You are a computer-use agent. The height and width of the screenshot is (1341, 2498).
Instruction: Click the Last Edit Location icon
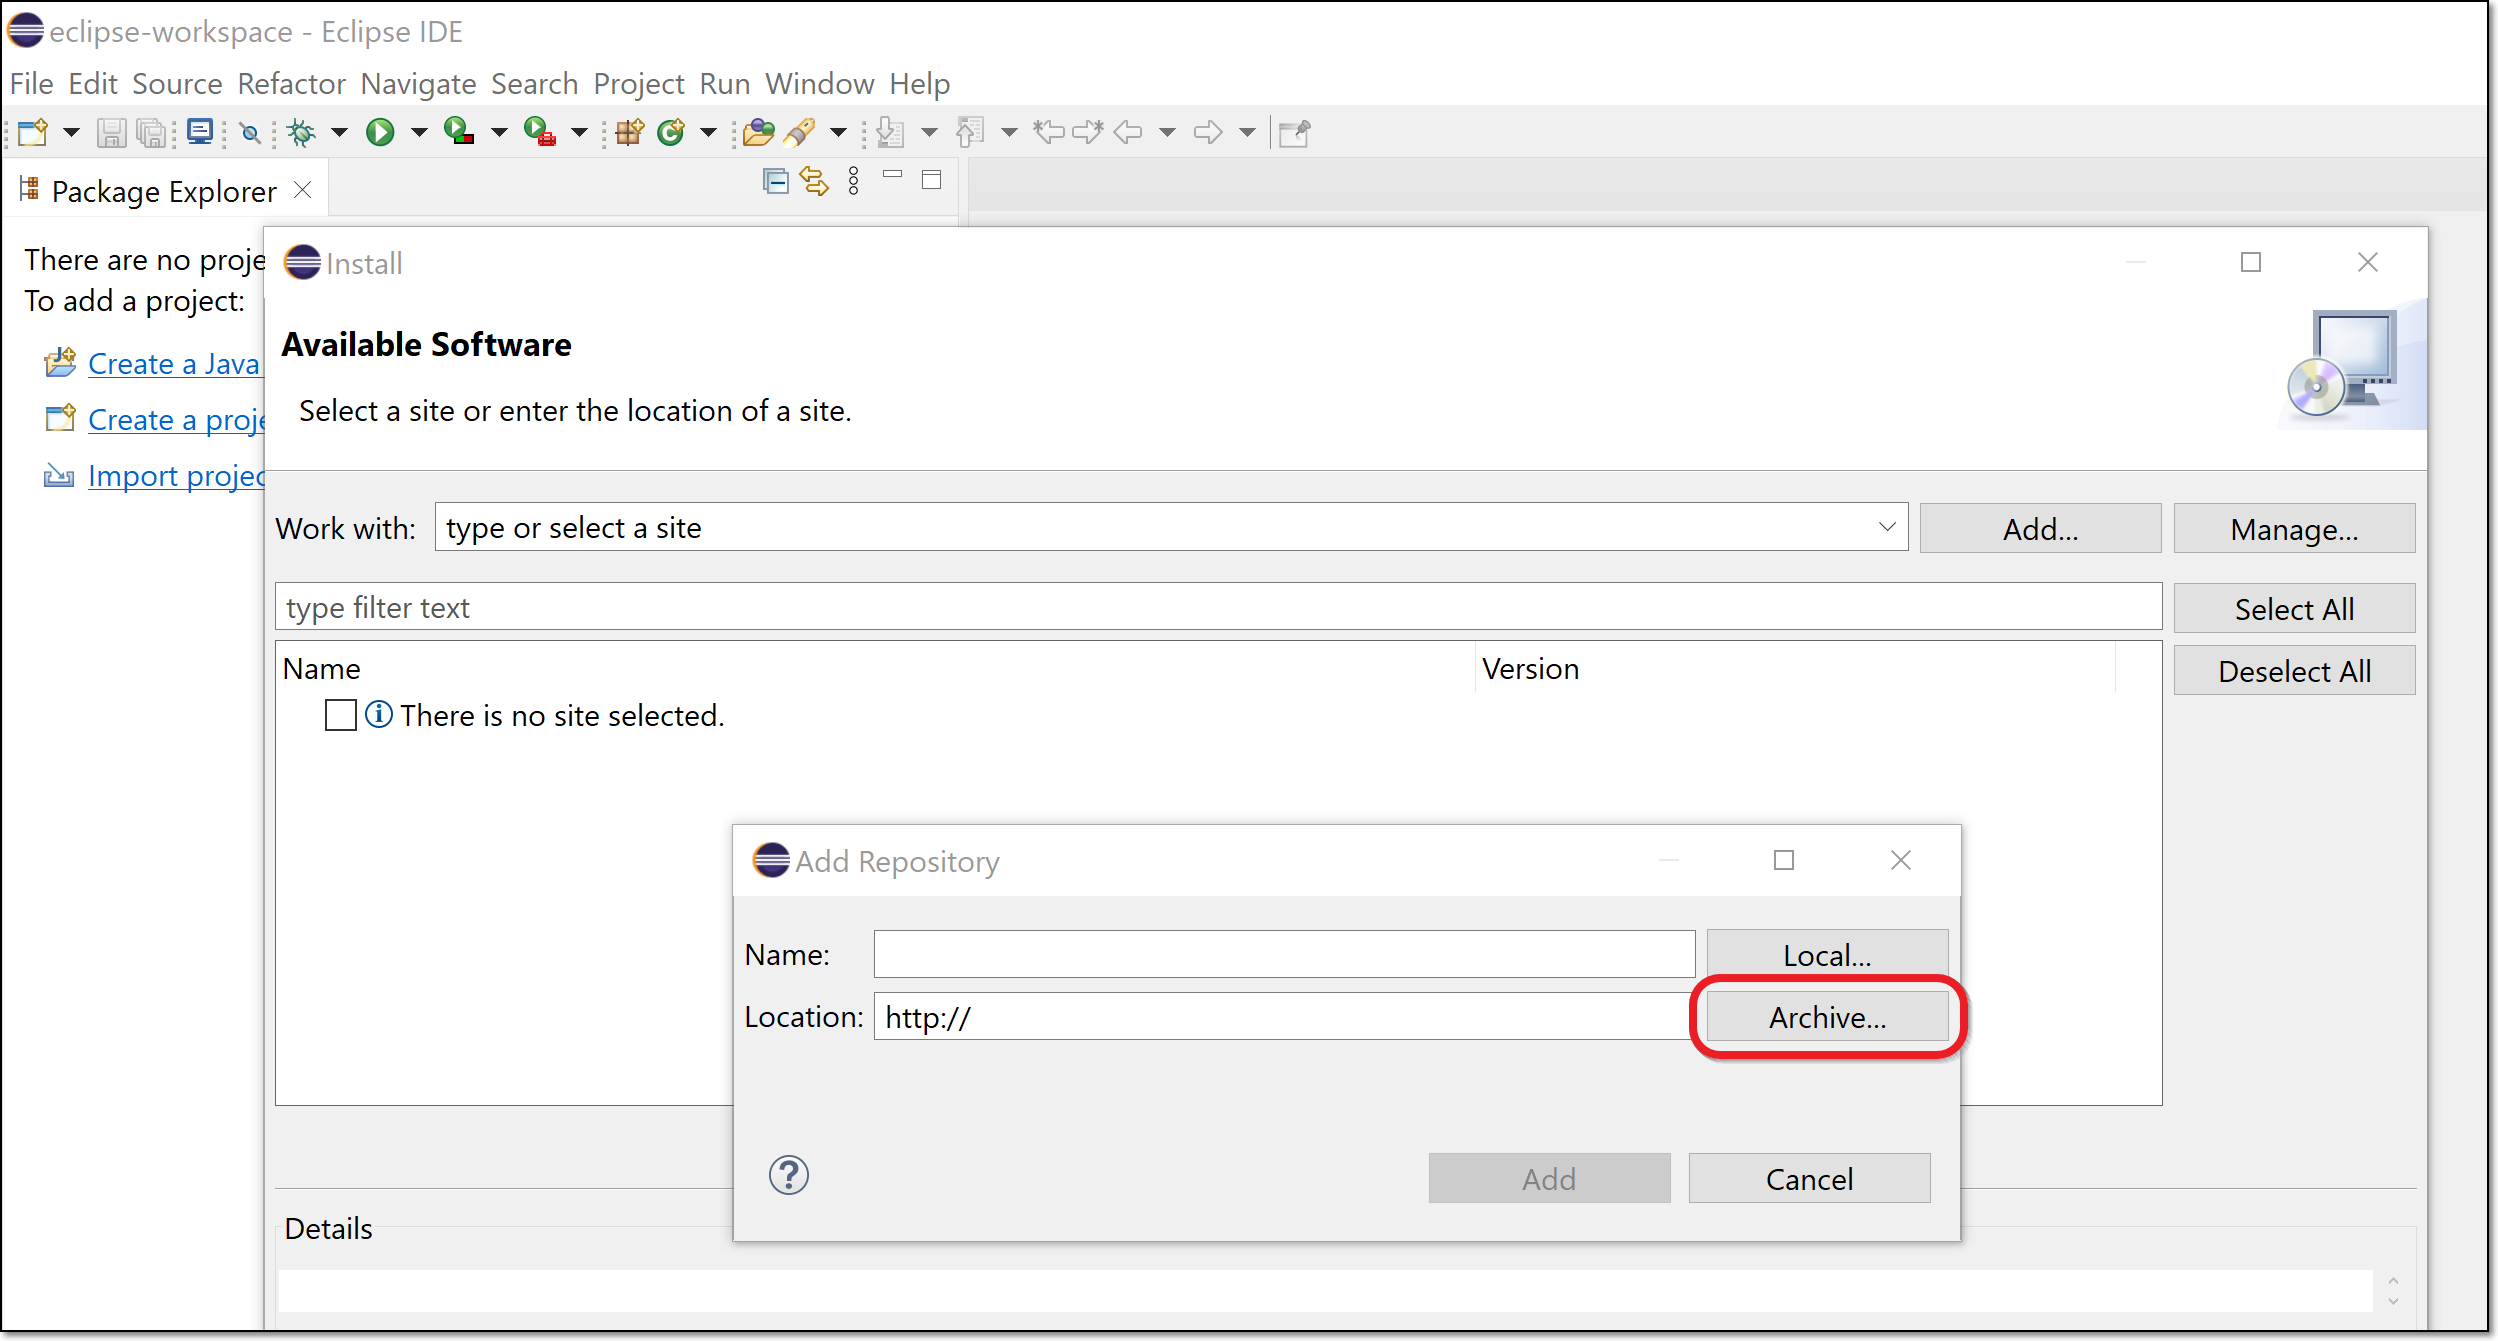[1049, 132]
